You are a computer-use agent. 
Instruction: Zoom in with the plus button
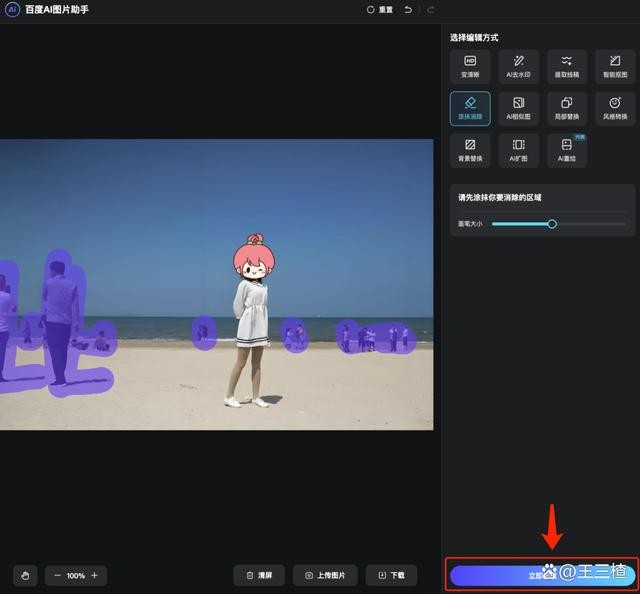coord(95,576)
